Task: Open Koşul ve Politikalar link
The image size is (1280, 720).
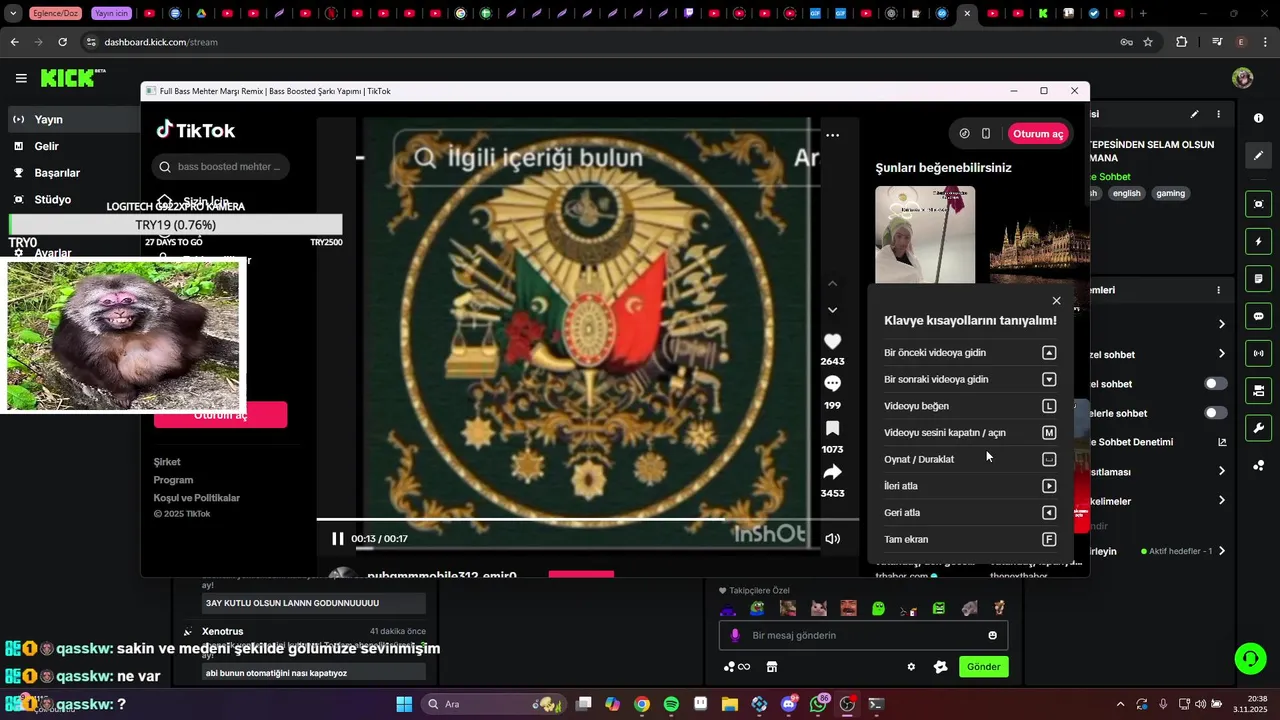Action: (x=196, y=498)
